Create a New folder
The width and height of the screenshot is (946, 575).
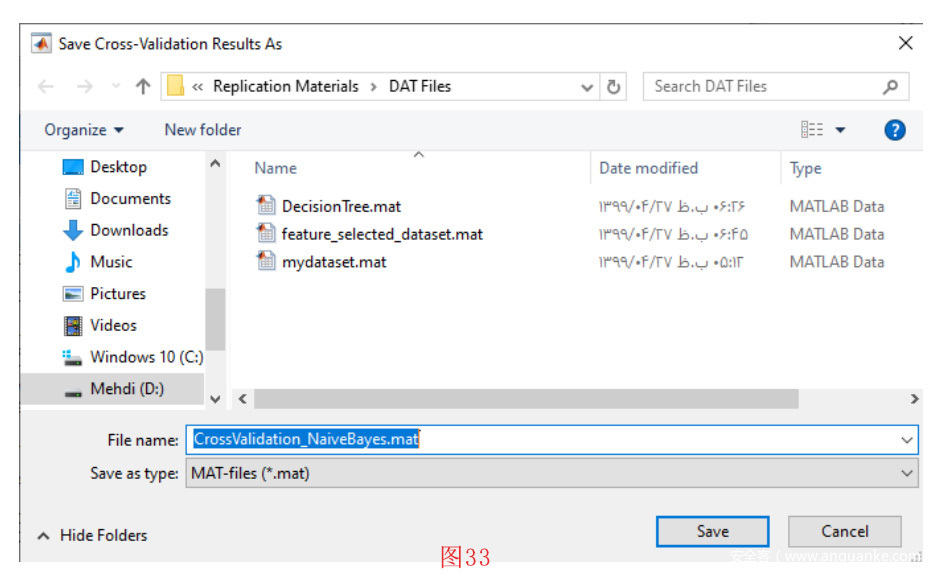[203, 130]
